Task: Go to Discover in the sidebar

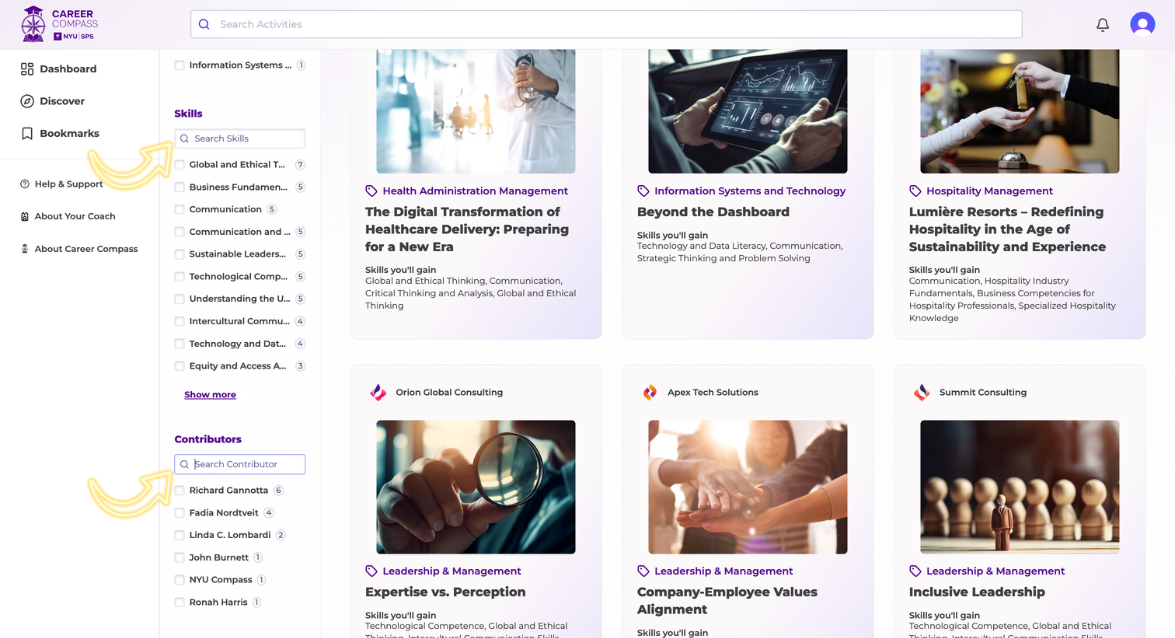Action: (61, 101)
